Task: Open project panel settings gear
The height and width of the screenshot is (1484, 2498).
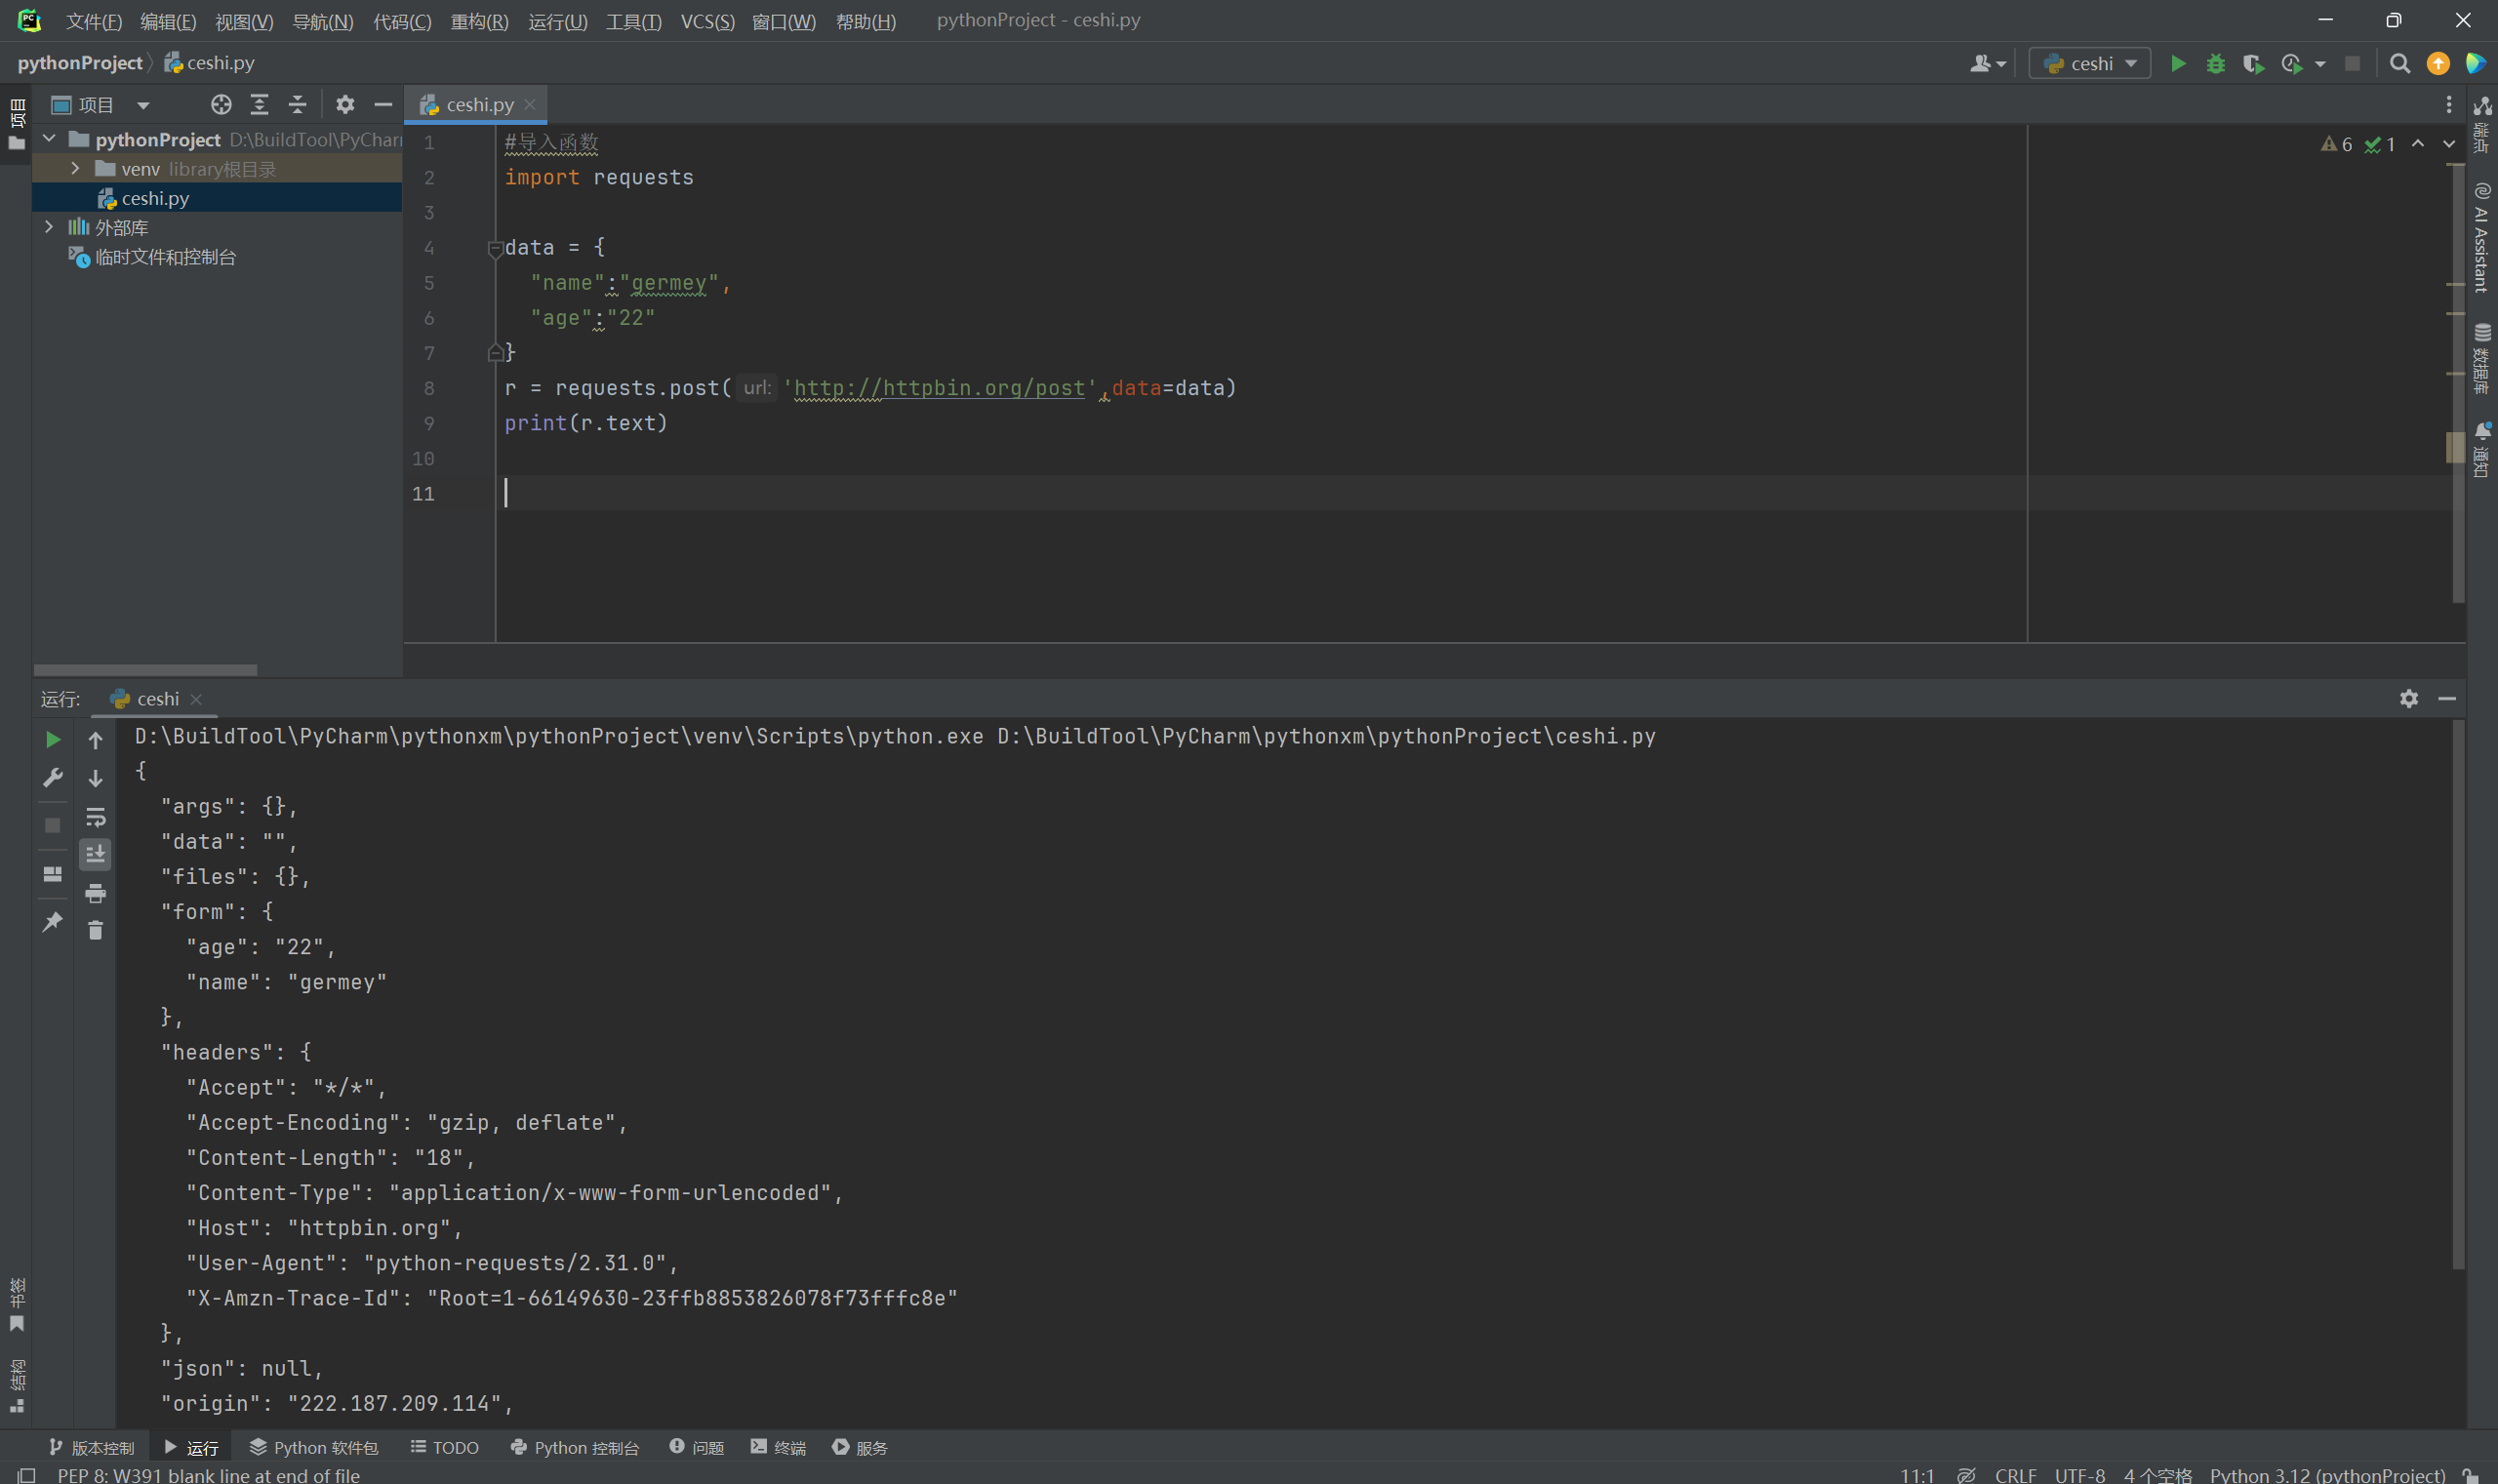Action: (x=345, y=105)
